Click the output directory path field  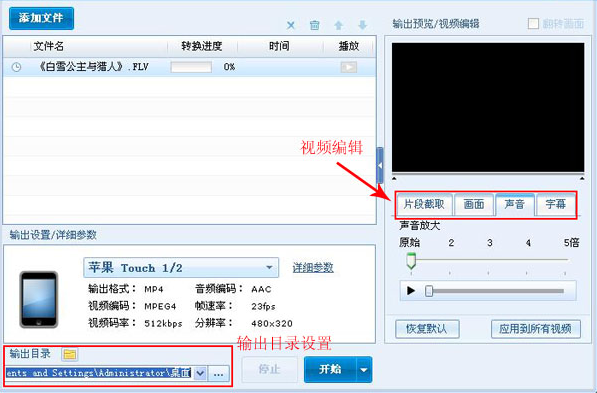pyautogui.click(x=99, y=373)
